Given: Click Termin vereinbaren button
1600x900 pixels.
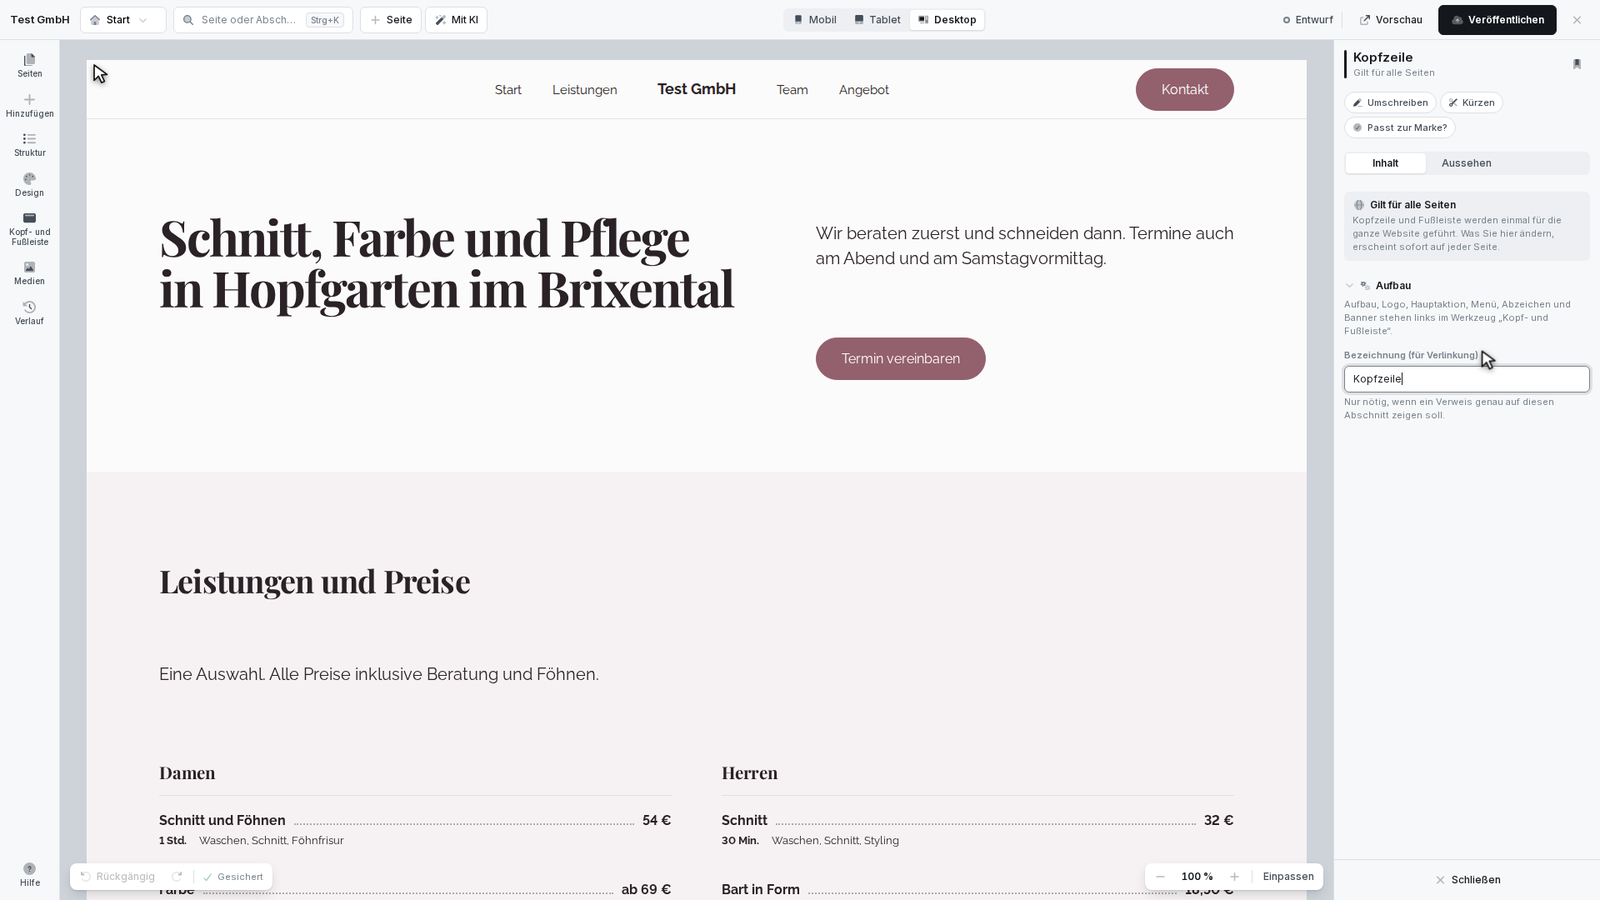Looking at the screenshot, I should pyautogui.click(x=900, y=359).
